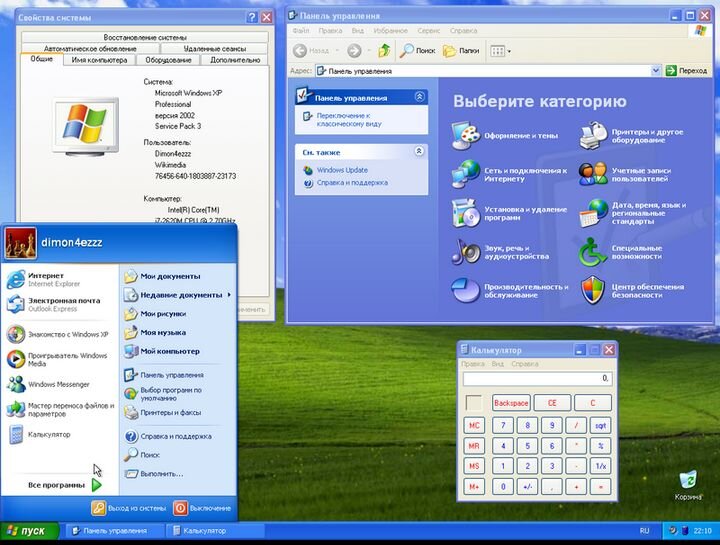
Task: Open Network and Internet Connections category icon
Action: pos(465,174)
